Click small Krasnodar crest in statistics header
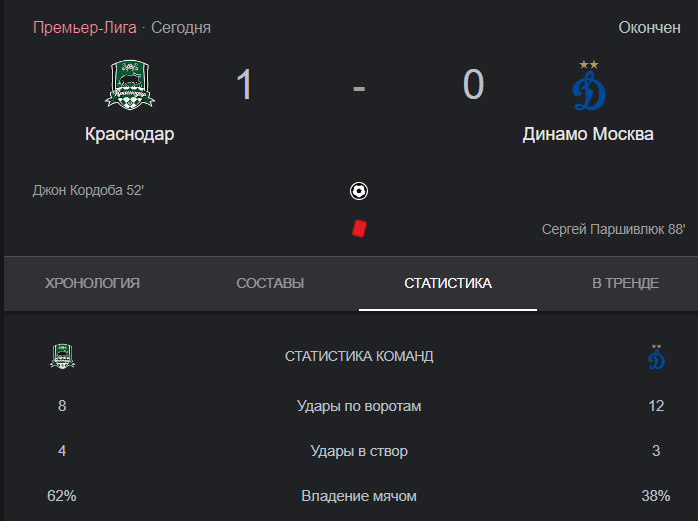Viewport: 698px width, 521px height. coord(62,356)
